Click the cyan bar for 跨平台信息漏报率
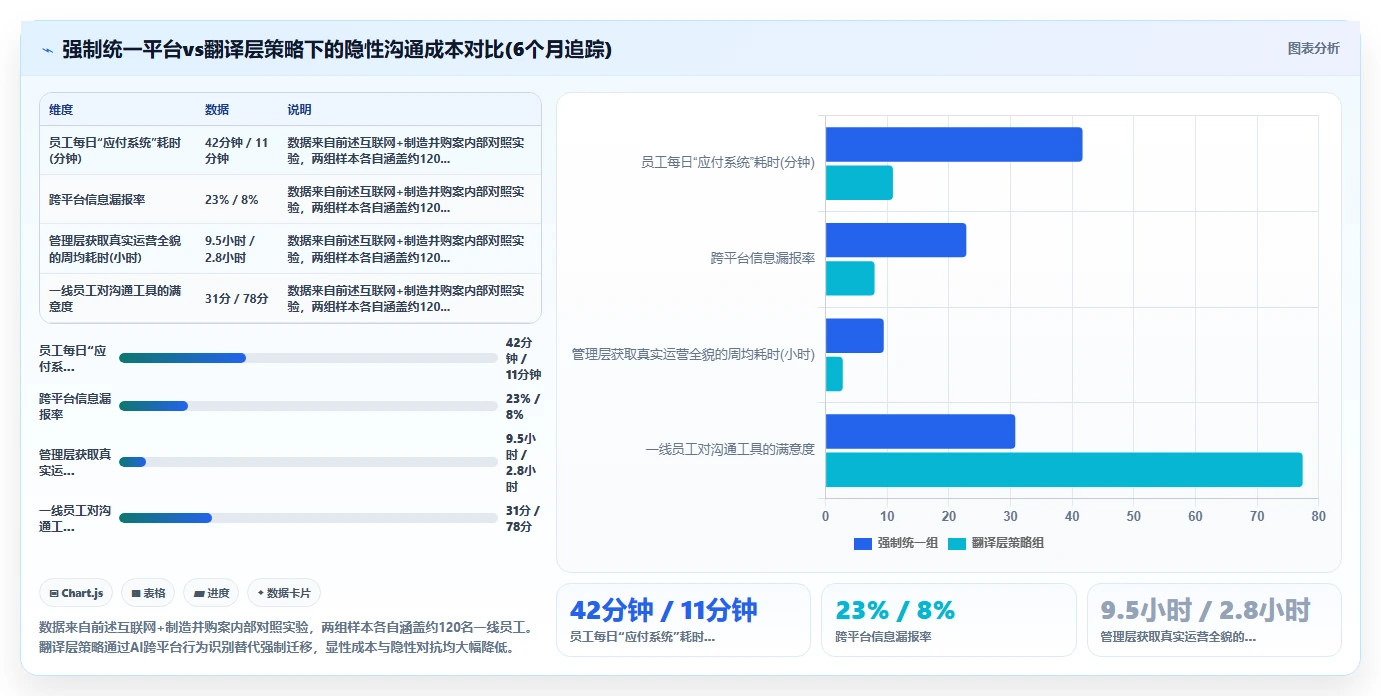This screenshot has height=696, width=1381. click(850, 278)
